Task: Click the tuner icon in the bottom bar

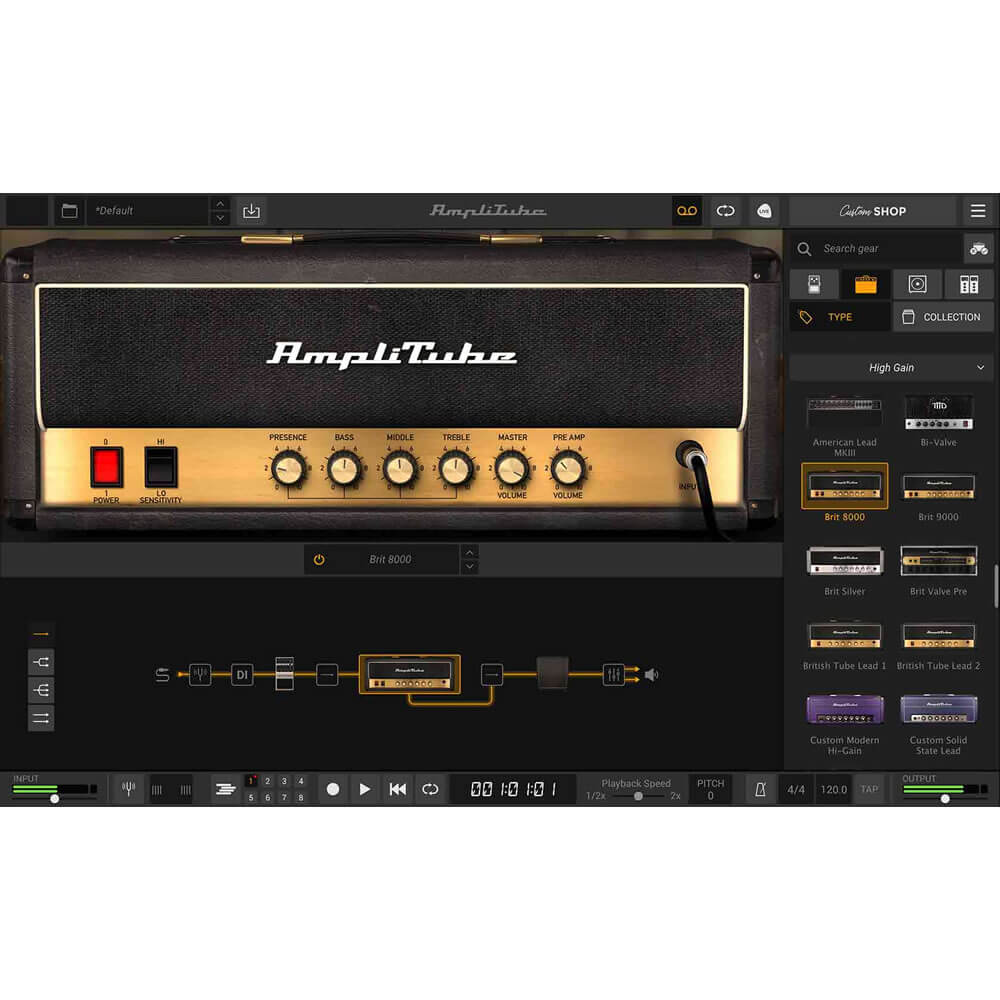Action: coord(128,789)
